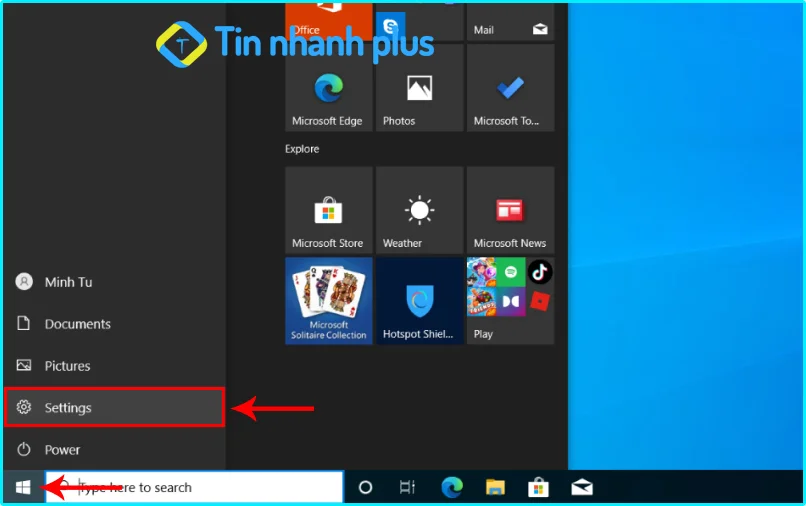The width and height of the screenshot is (806, 506).
Task: Open the Minh Tu account menu
Action: coord(114,282)
